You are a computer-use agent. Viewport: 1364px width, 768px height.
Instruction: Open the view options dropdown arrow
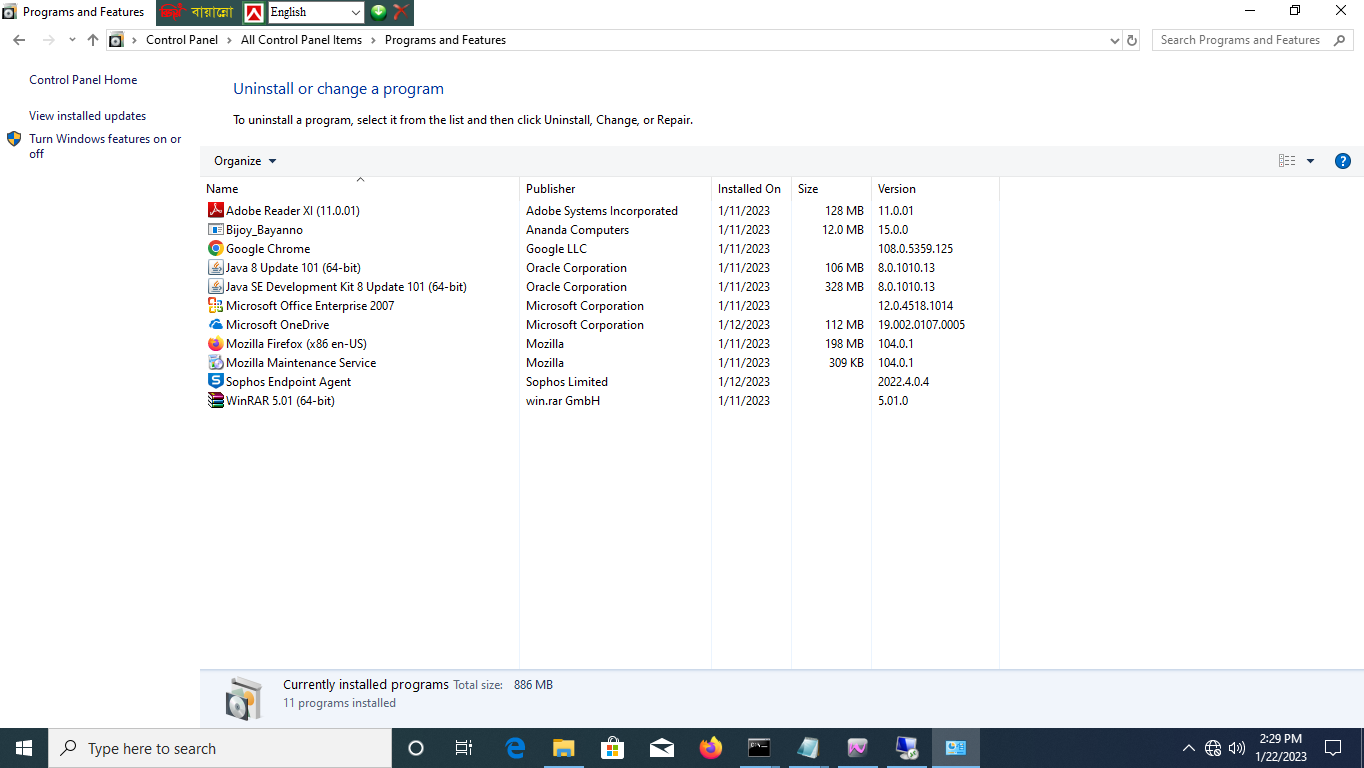point(1310,161)
